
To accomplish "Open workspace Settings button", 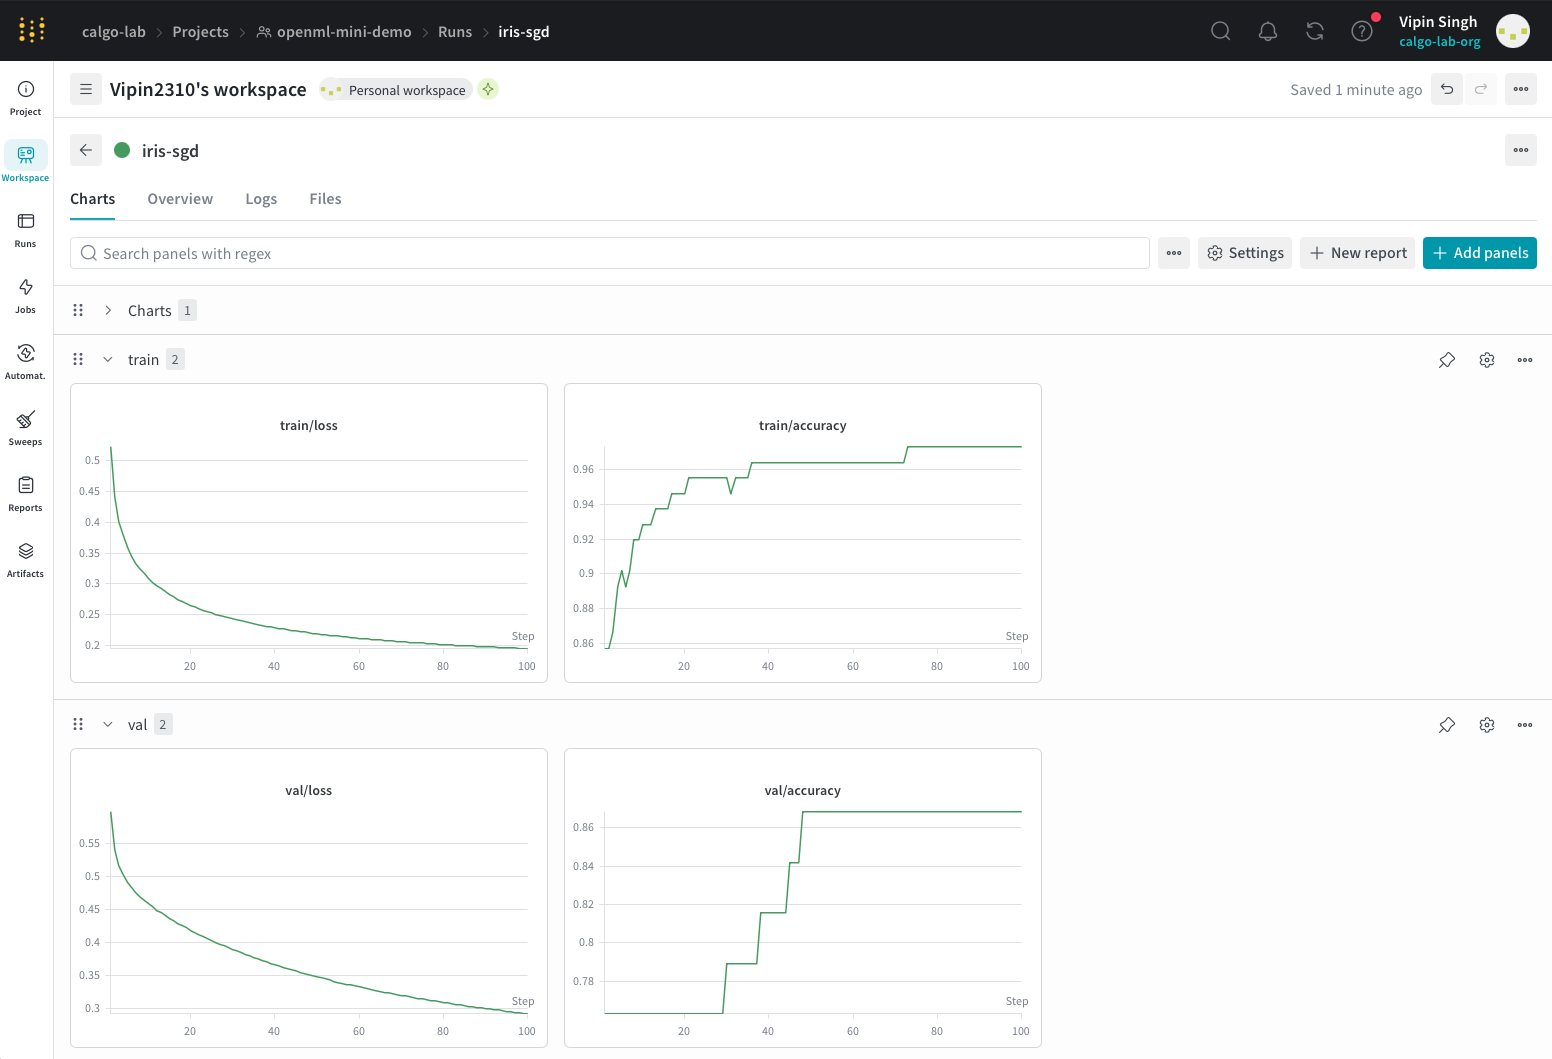I will [x=1245, y=253].
